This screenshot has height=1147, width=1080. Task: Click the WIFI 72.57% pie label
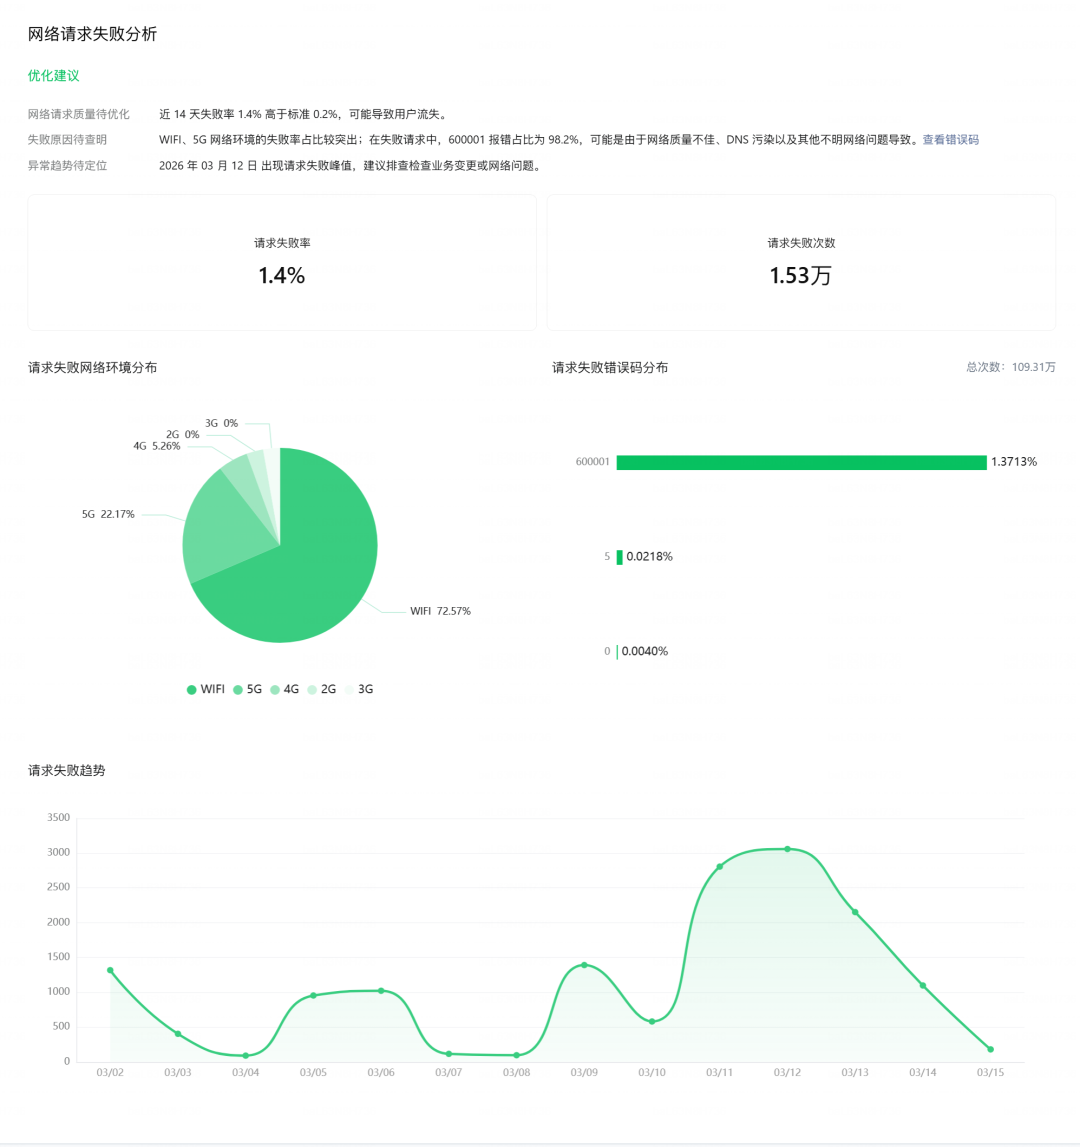click(x=440, y=611)
